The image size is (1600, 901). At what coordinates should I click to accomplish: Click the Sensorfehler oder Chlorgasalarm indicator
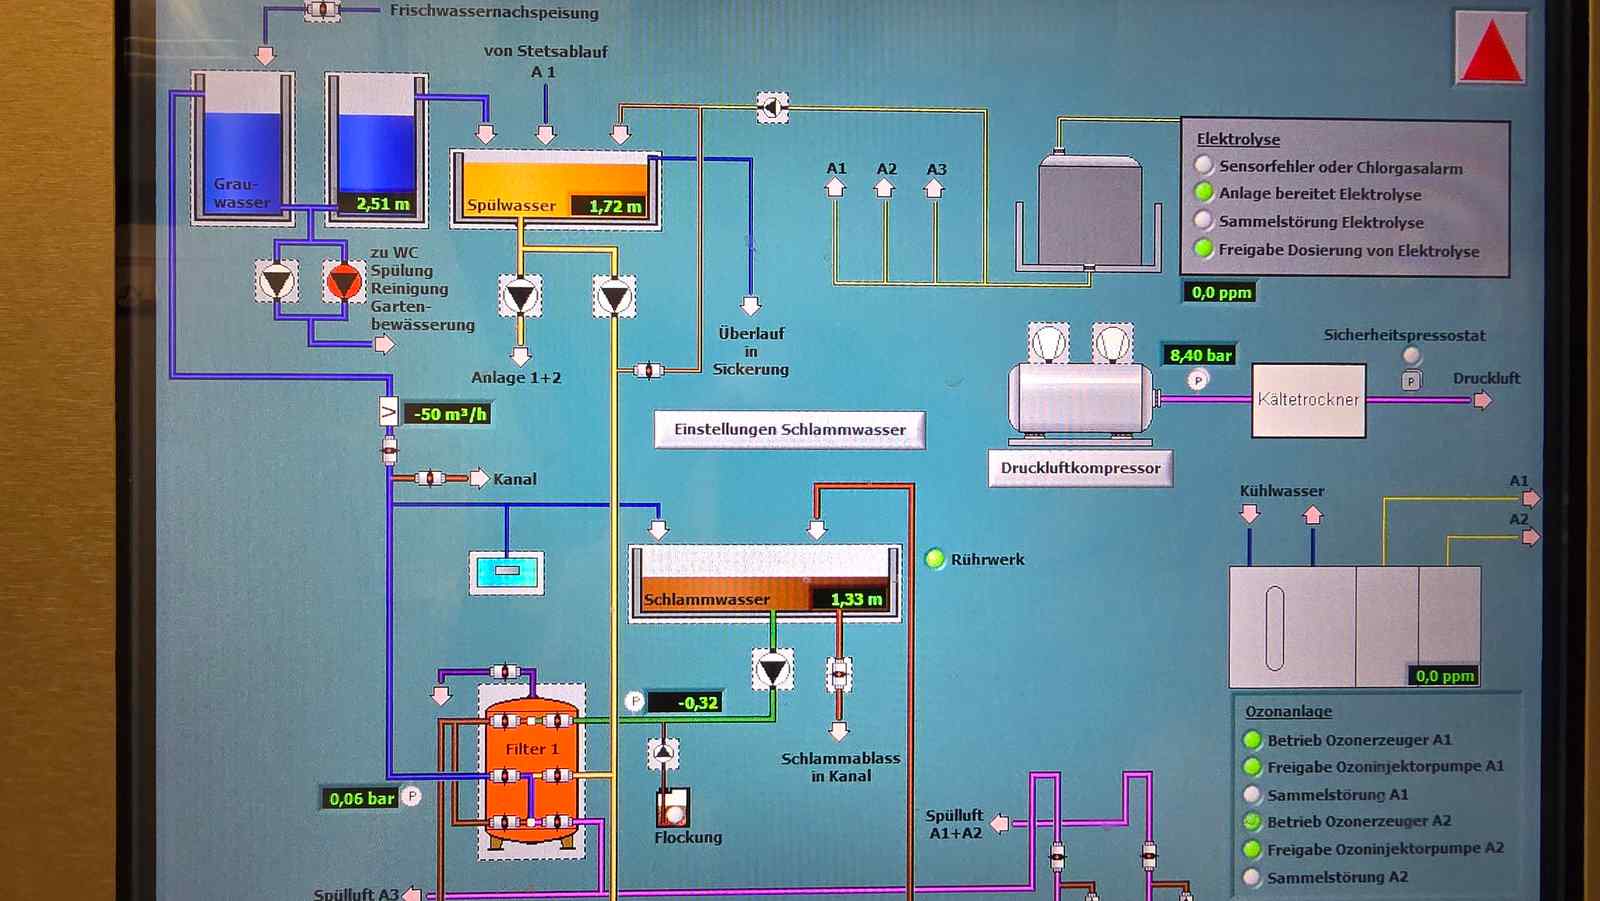(x=1204, y=166)
